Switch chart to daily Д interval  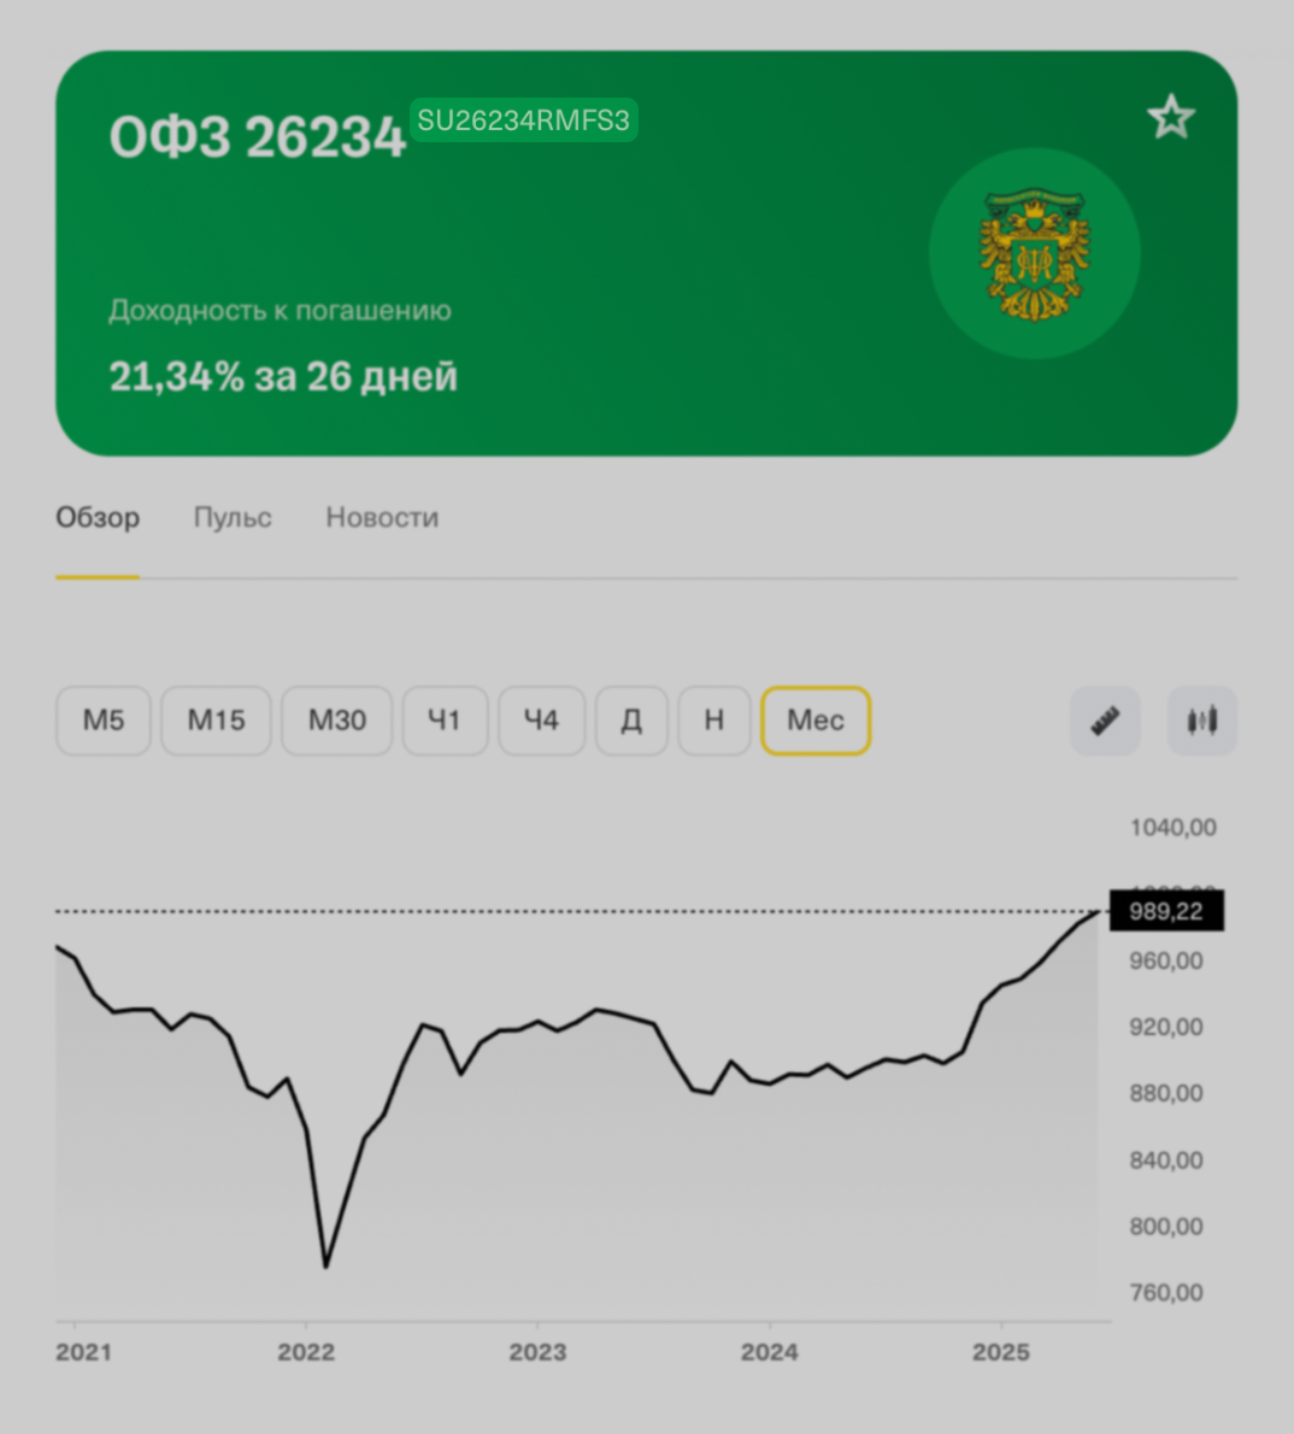[x=631, y=720]
